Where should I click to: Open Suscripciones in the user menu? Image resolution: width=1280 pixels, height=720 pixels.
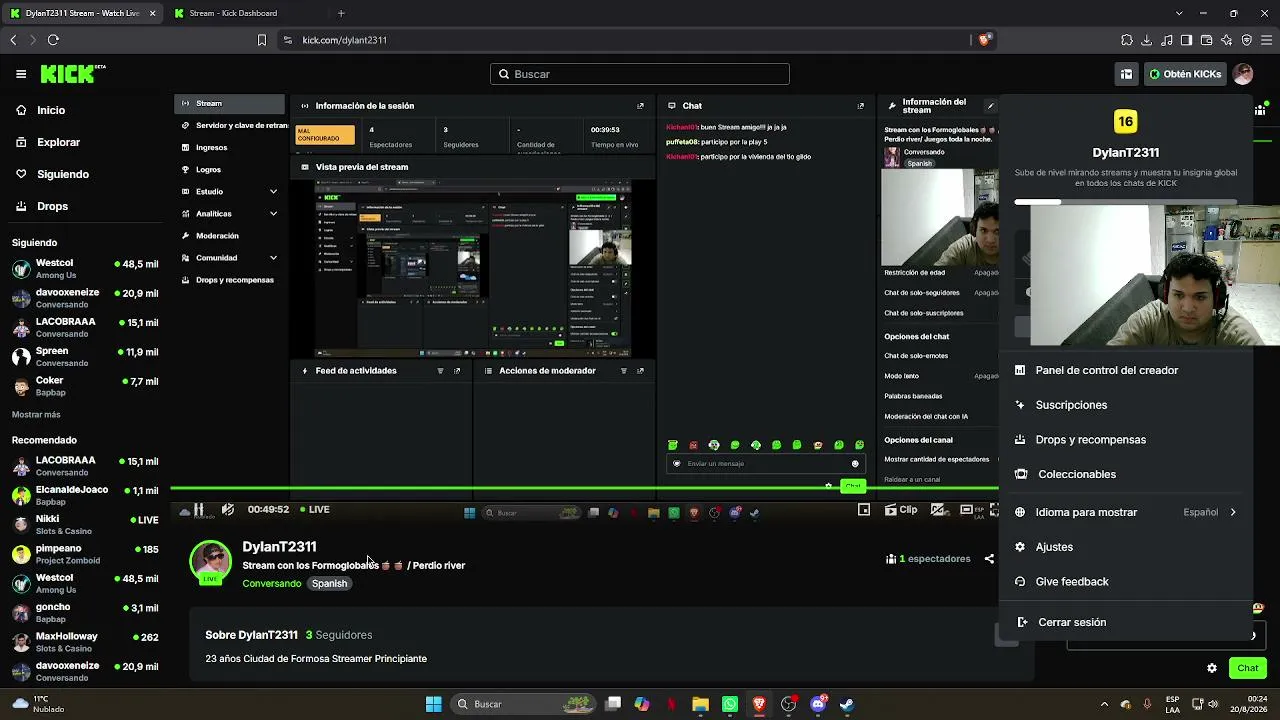coord(1125,405)
